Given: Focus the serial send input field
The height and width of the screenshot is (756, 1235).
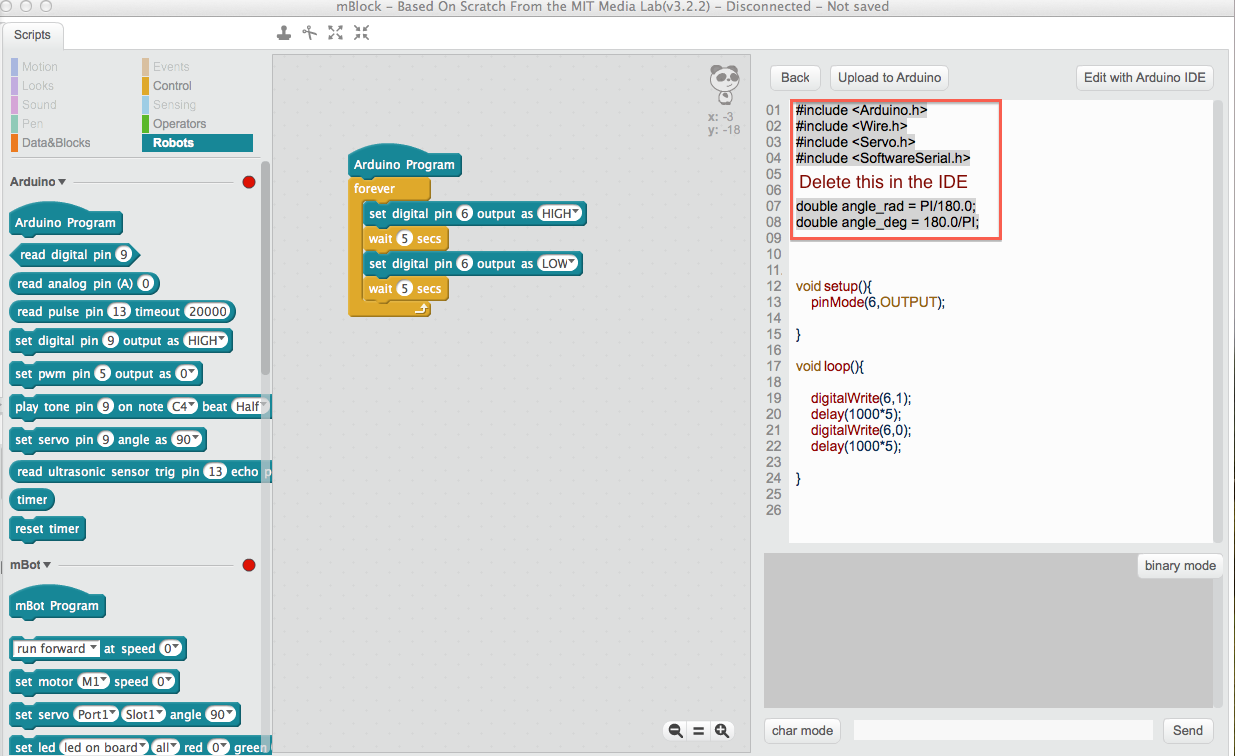Looking at the screenshot, I should pos(1003,730).
